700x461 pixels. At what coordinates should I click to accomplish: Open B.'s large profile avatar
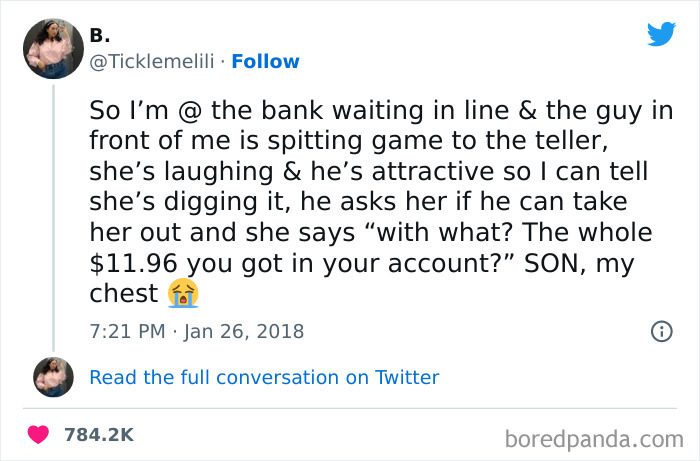(53, 48)
